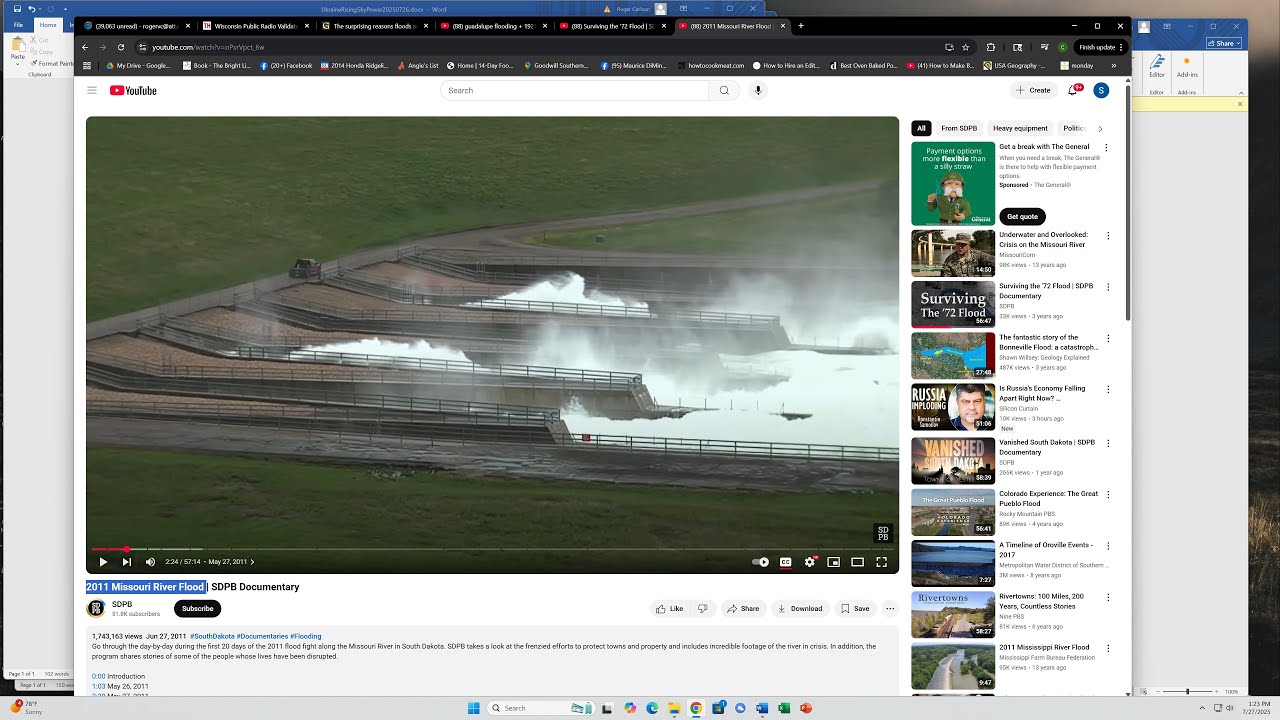The height and width of the screenshot is (720, 1280).
Task: Open the YouTube guide hamburger menu
Action: 92,90
